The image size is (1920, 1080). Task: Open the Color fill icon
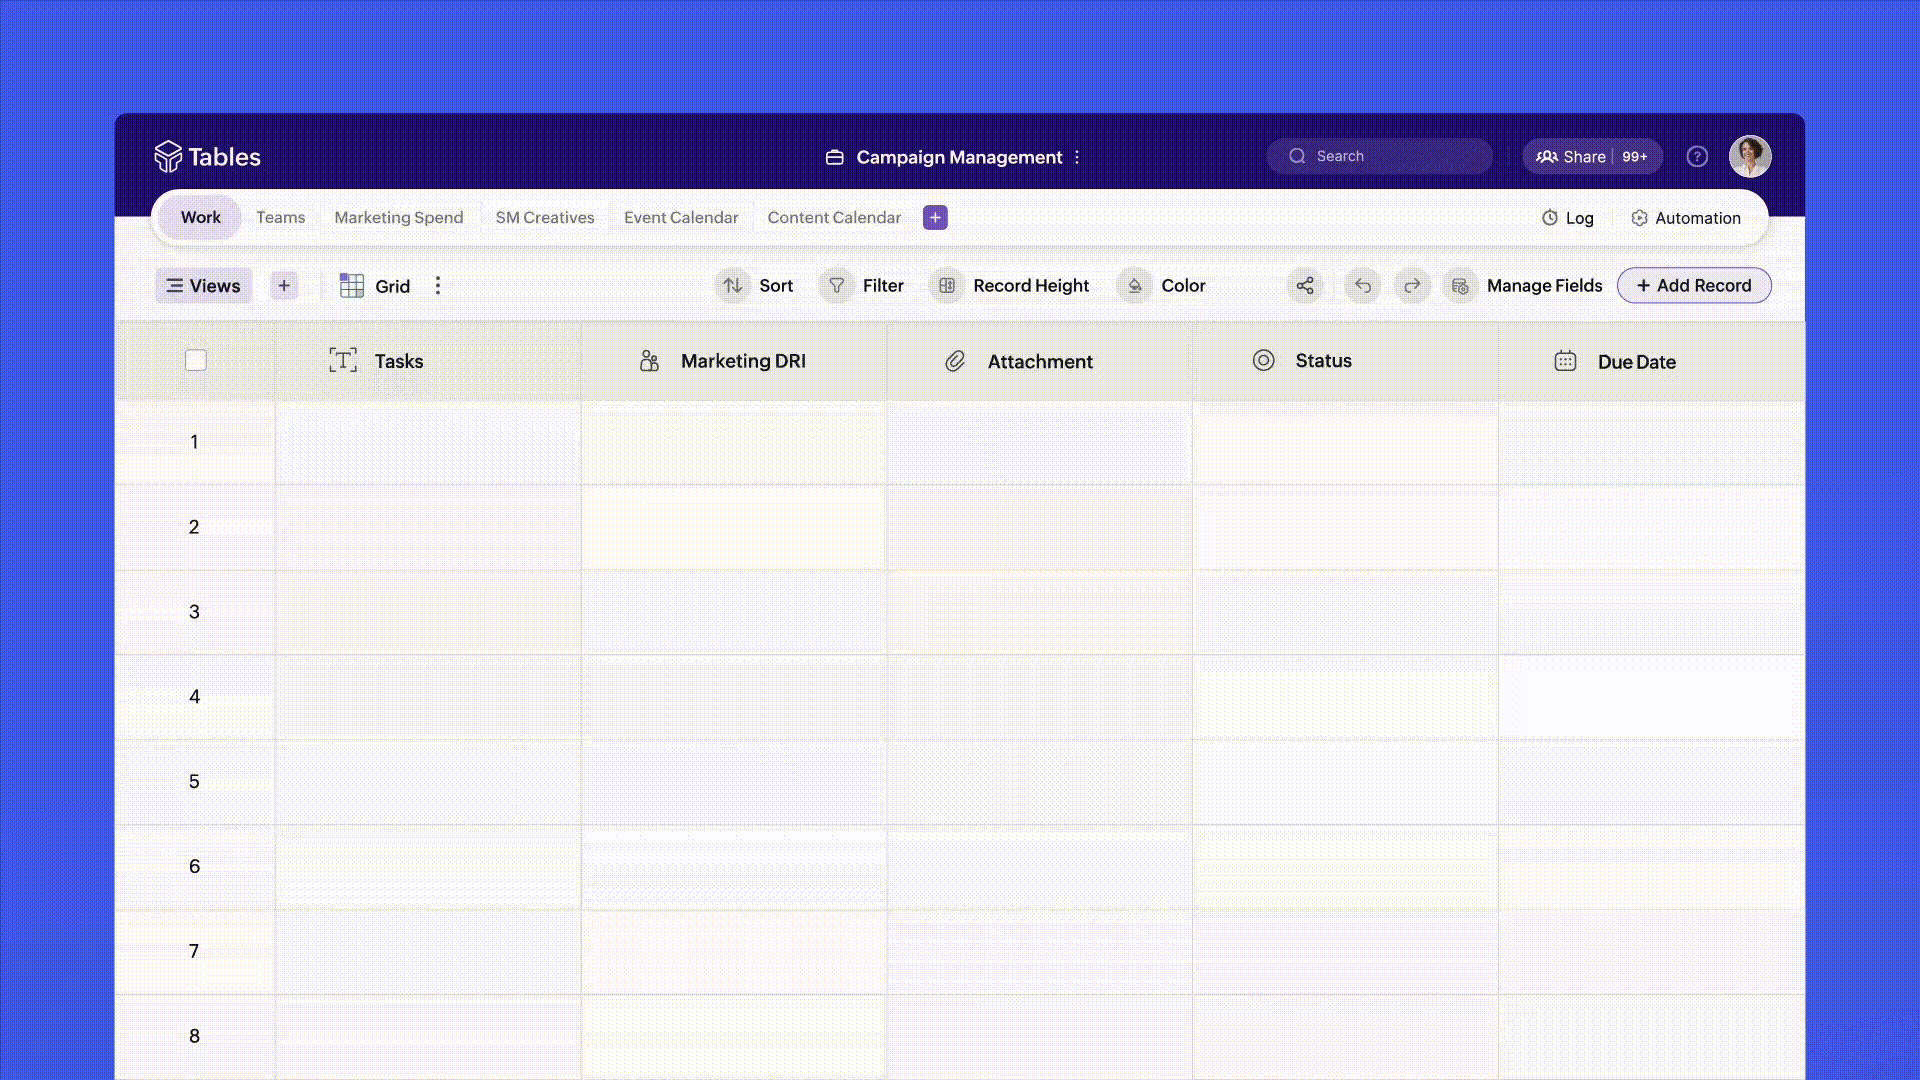pyautogui.click(x=1135, y=286)
